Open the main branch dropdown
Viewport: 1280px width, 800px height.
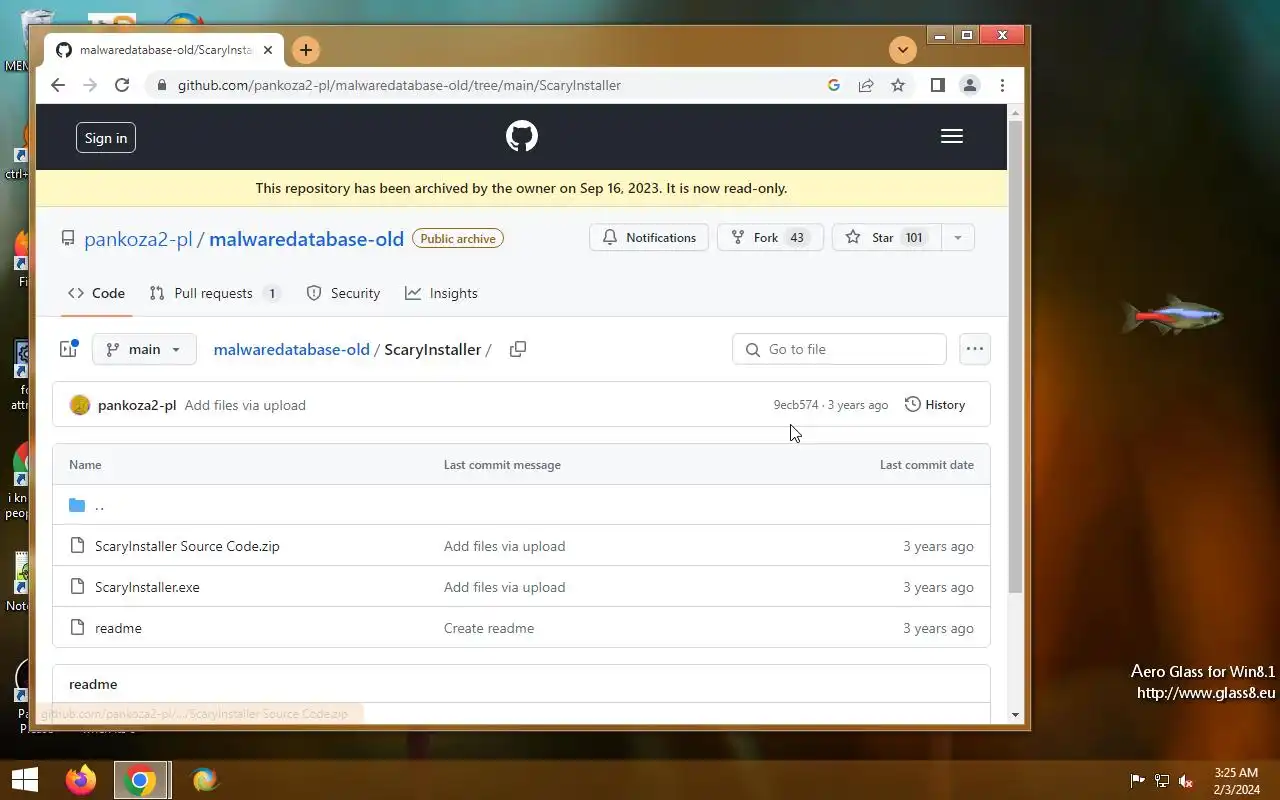[144, 349]
